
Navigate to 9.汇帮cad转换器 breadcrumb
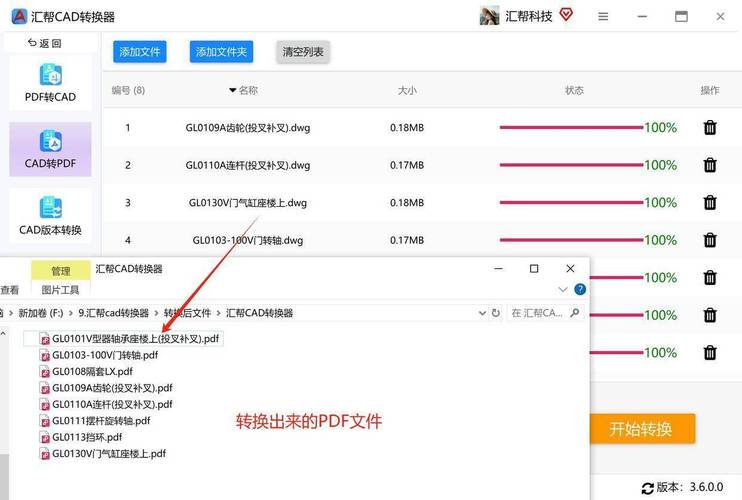point(114,313)
